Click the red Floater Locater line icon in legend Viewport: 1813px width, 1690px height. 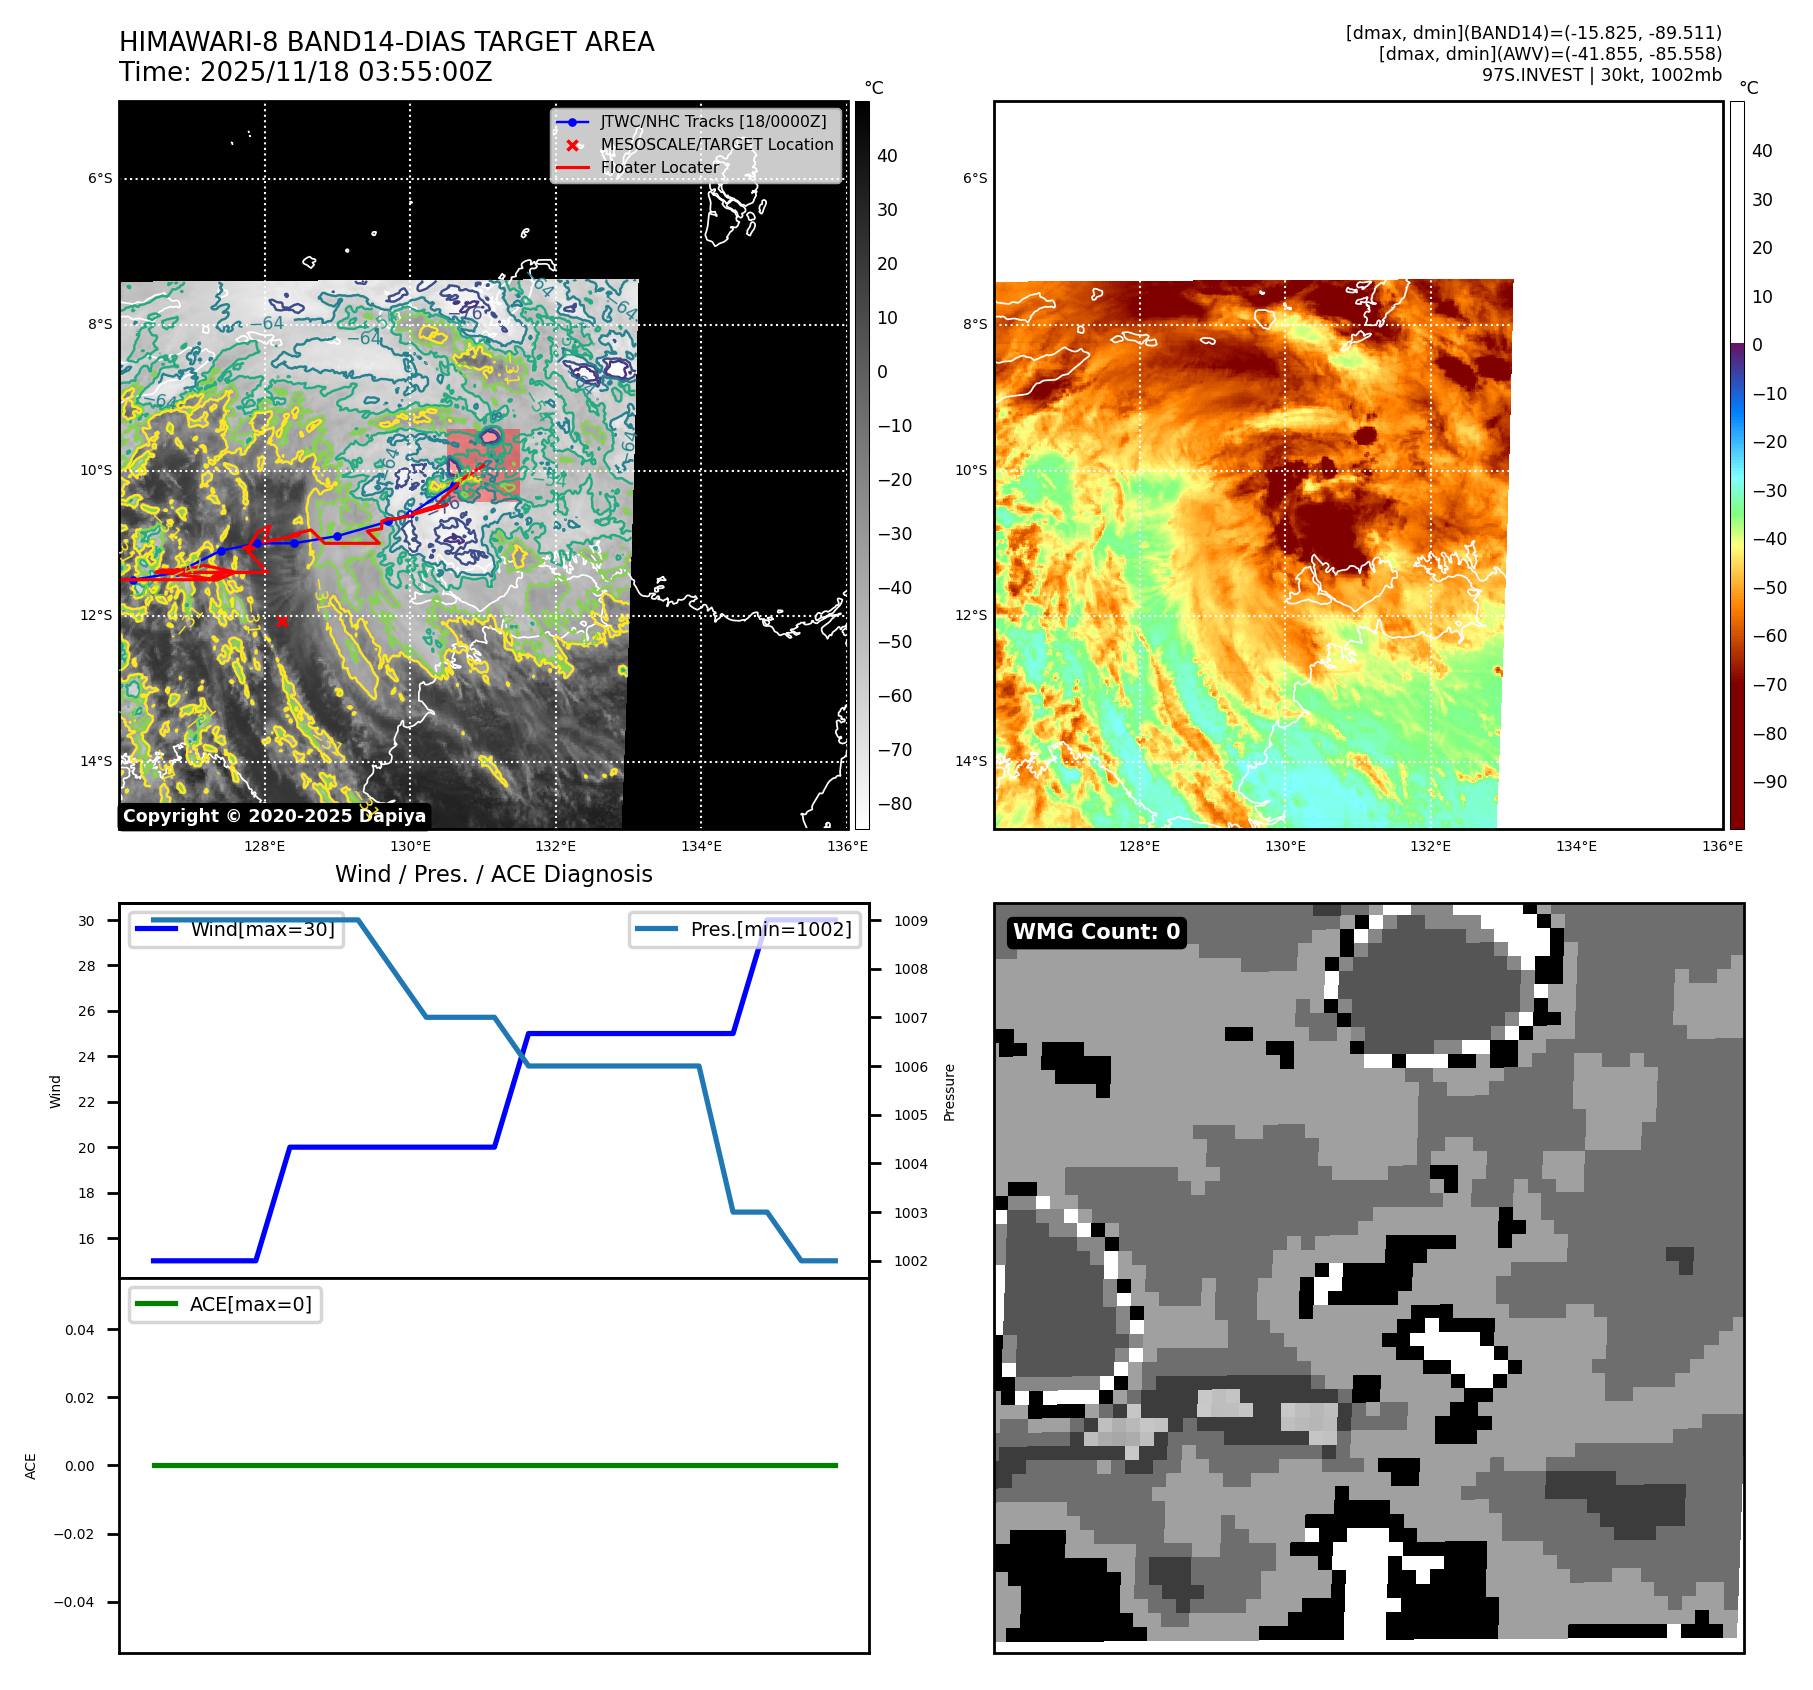[572, 168]
